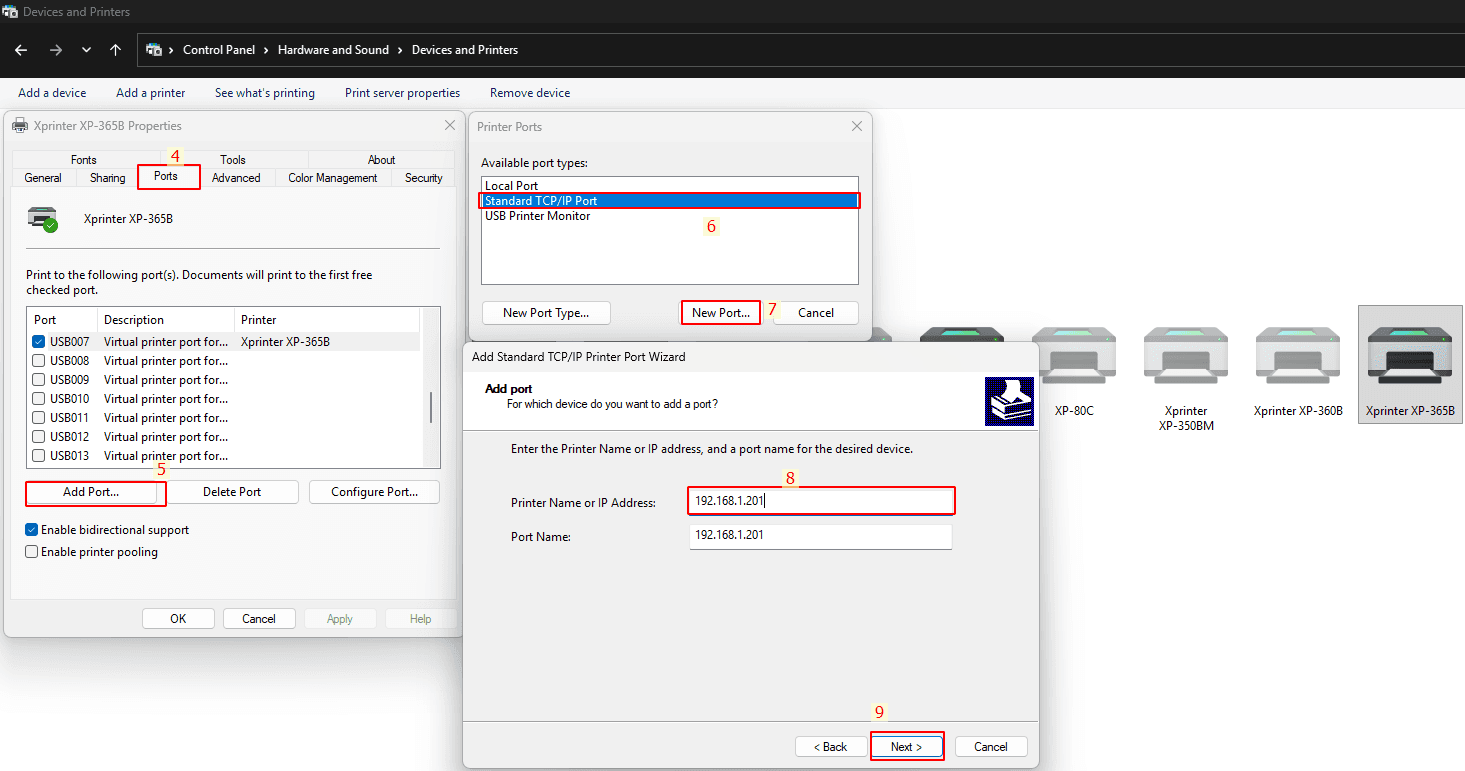Click Remove device command
The height and width of the screenshot is (771, 1465).
[530, 93]
